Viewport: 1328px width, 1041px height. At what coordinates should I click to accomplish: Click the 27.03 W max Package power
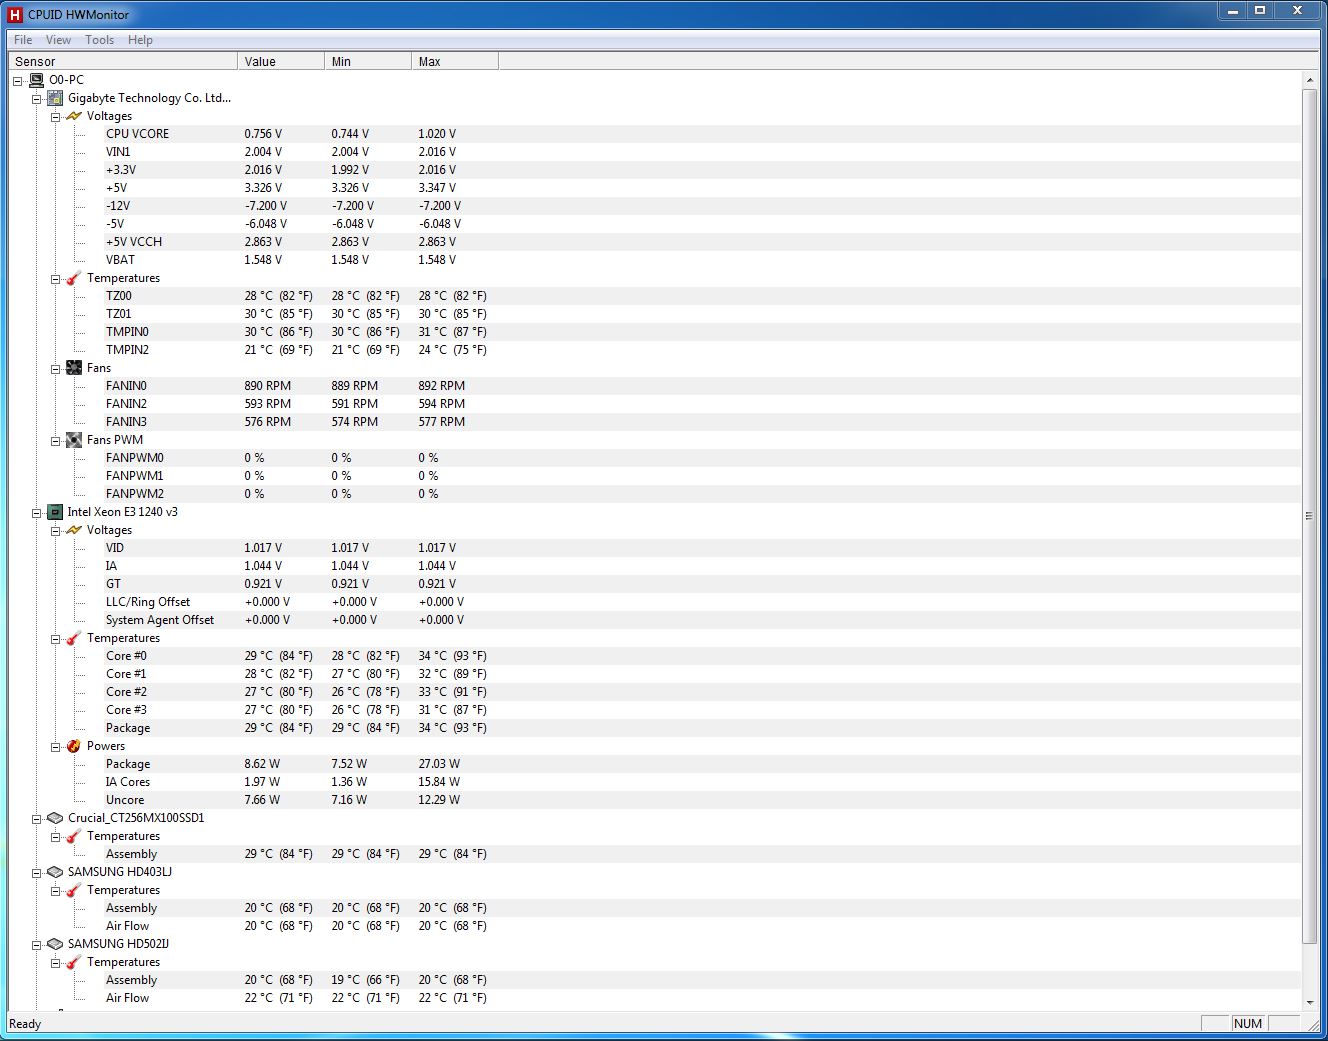click(439, 764)
